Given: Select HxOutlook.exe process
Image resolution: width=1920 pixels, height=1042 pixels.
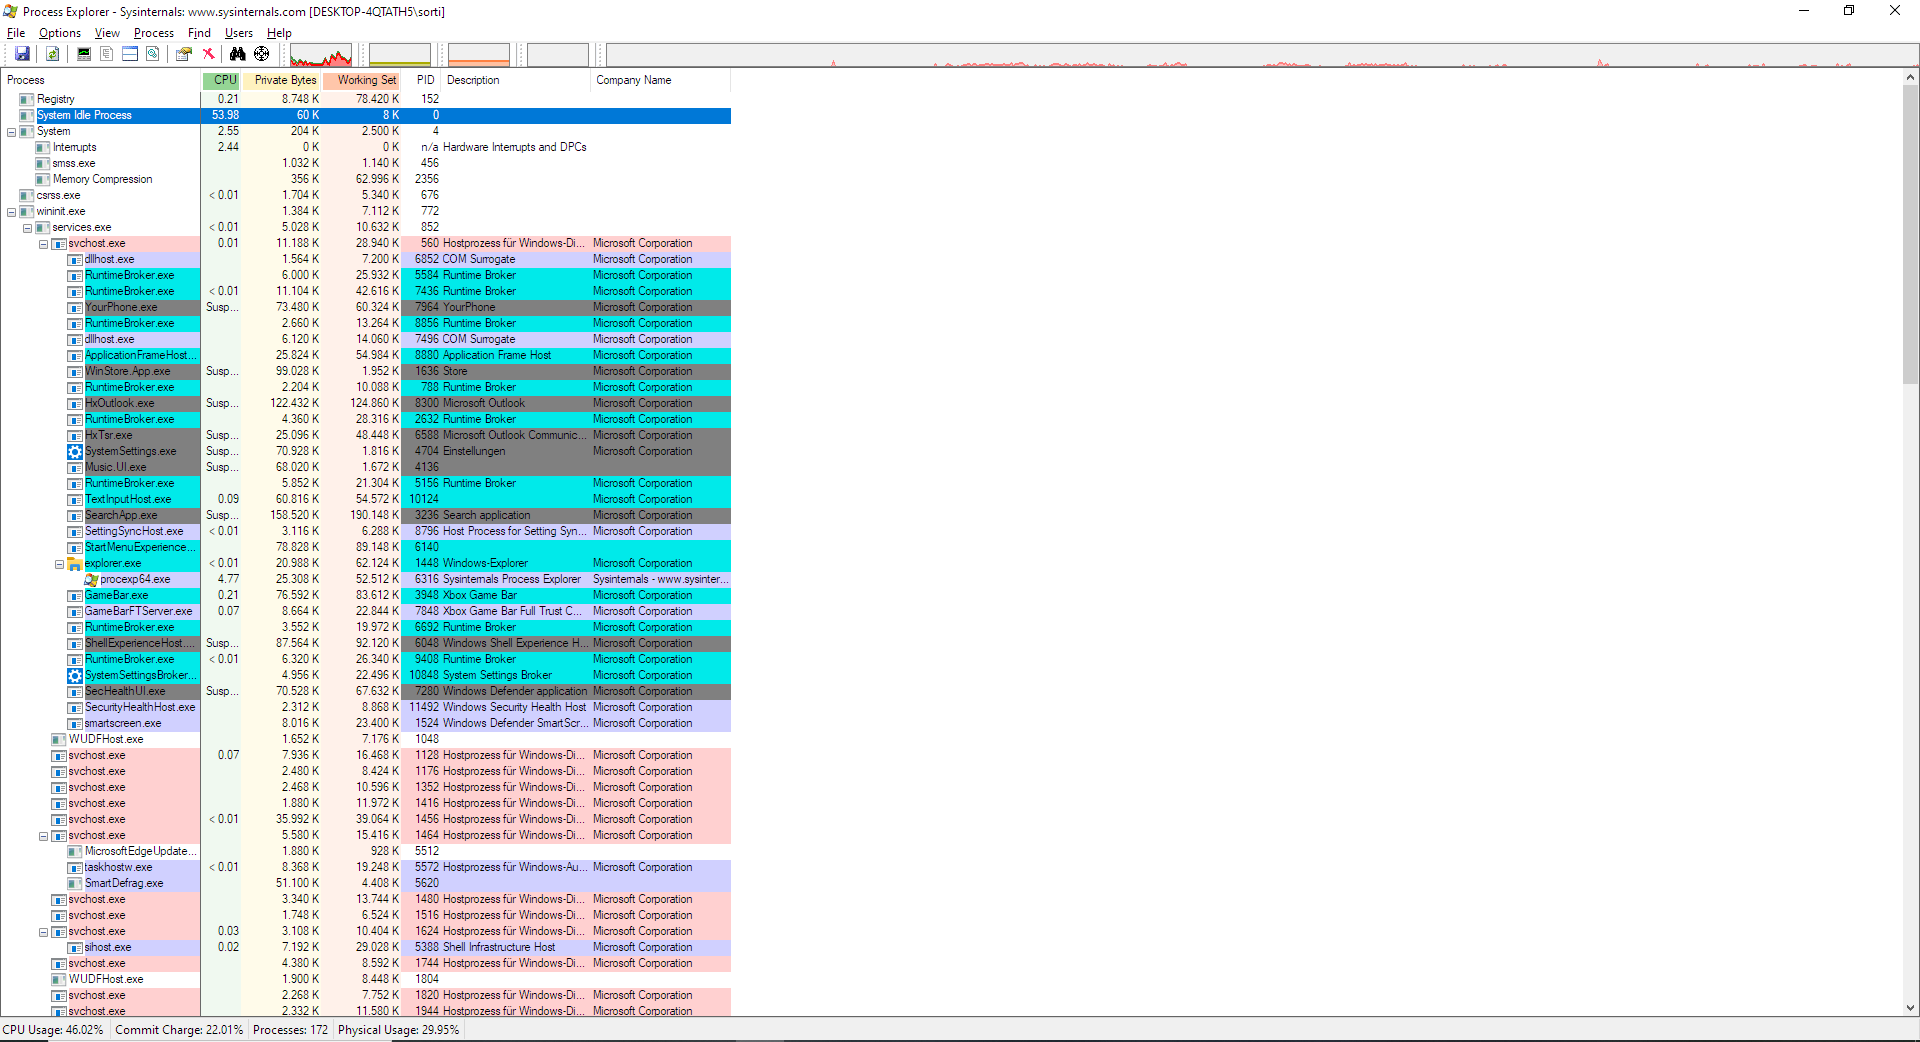Looking at the screenshot, I should tap(119, 403).
